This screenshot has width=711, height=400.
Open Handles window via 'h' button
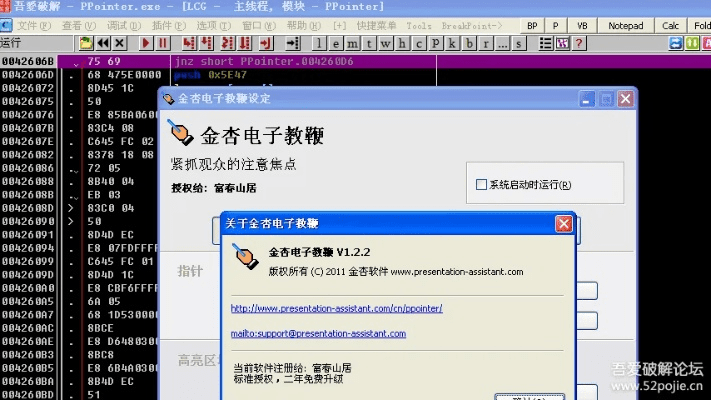click(402, 44)
